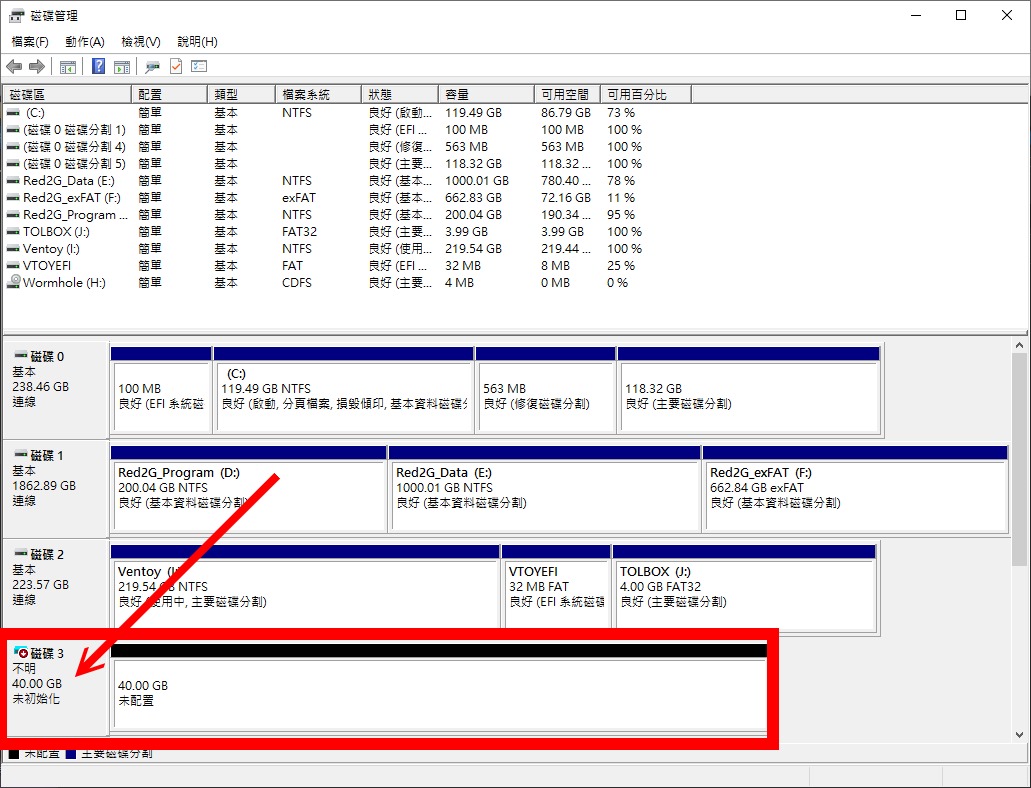Screen dimensions: 1031x788
Task: Toggle the show/hide console tree icon
Action: (68, 67)
